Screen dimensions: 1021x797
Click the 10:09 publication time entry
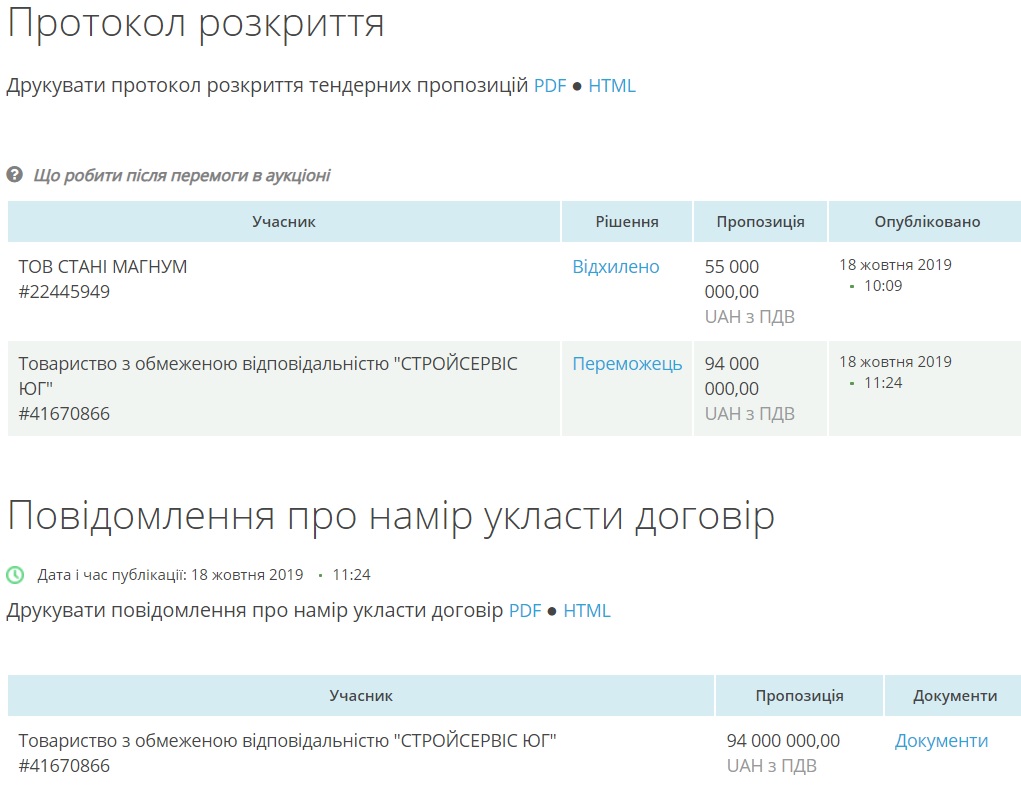(x=883, y=286)
